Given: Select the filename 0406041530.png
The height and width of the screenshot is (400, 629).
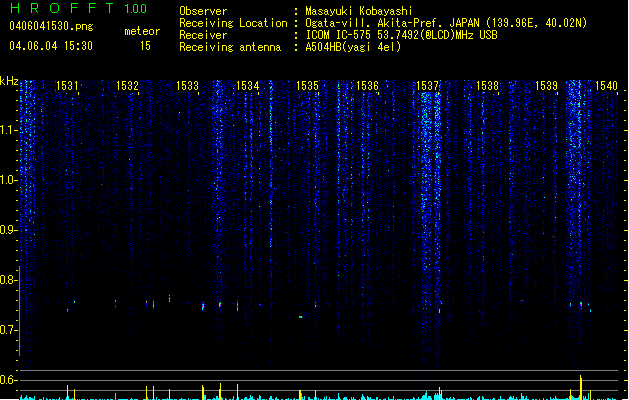Looking at the screenshot, I should coord(51,26).
